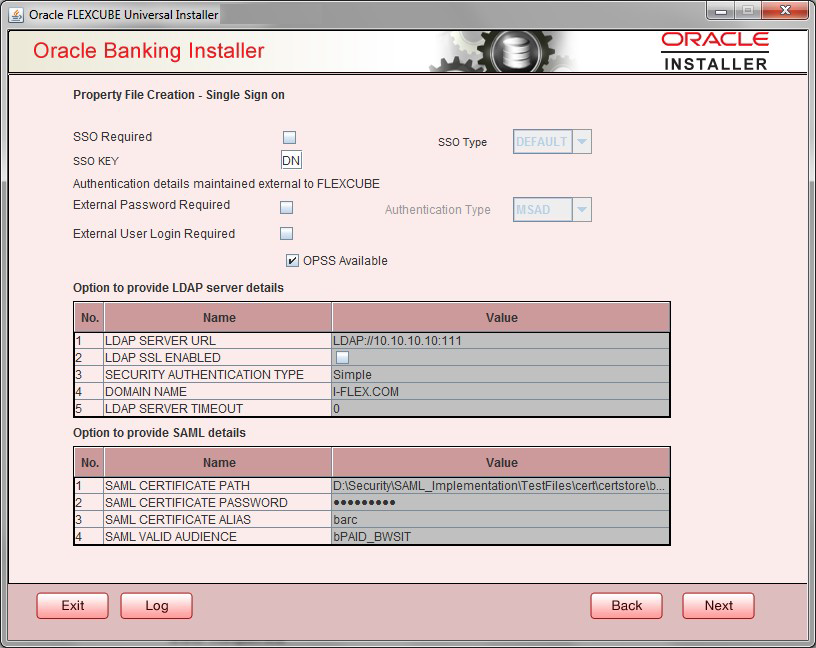Select the SAML CERTIFICATE PATH name cell
The image size is (816, 648).
[218, 486]
